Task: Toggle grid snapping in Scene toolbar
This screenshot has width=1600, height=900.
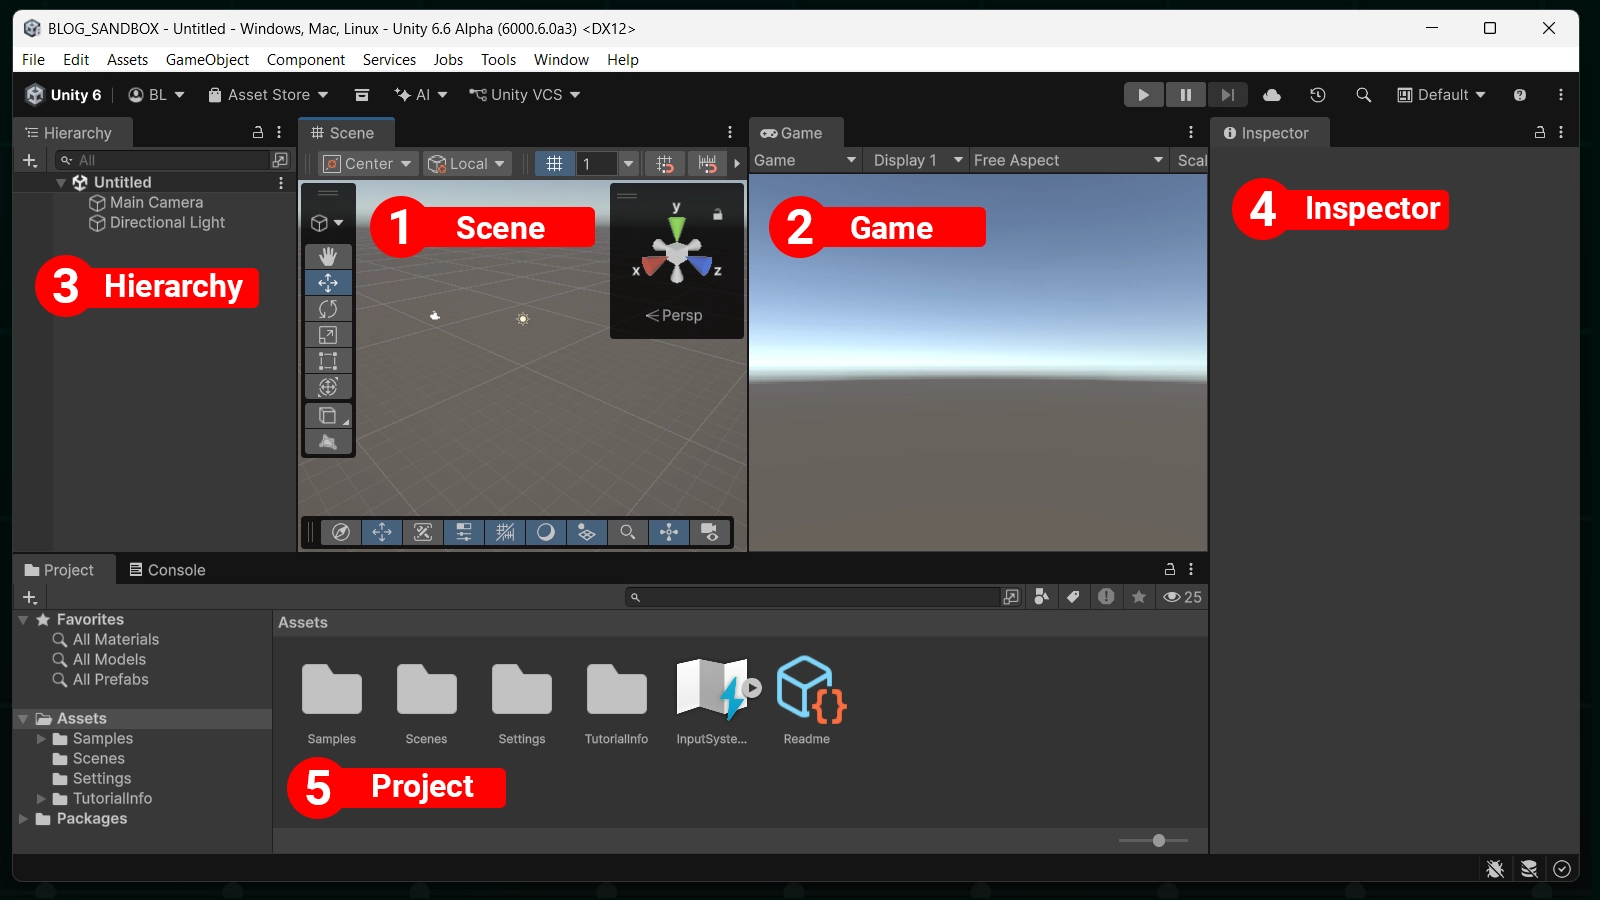Action: point(665,163)
